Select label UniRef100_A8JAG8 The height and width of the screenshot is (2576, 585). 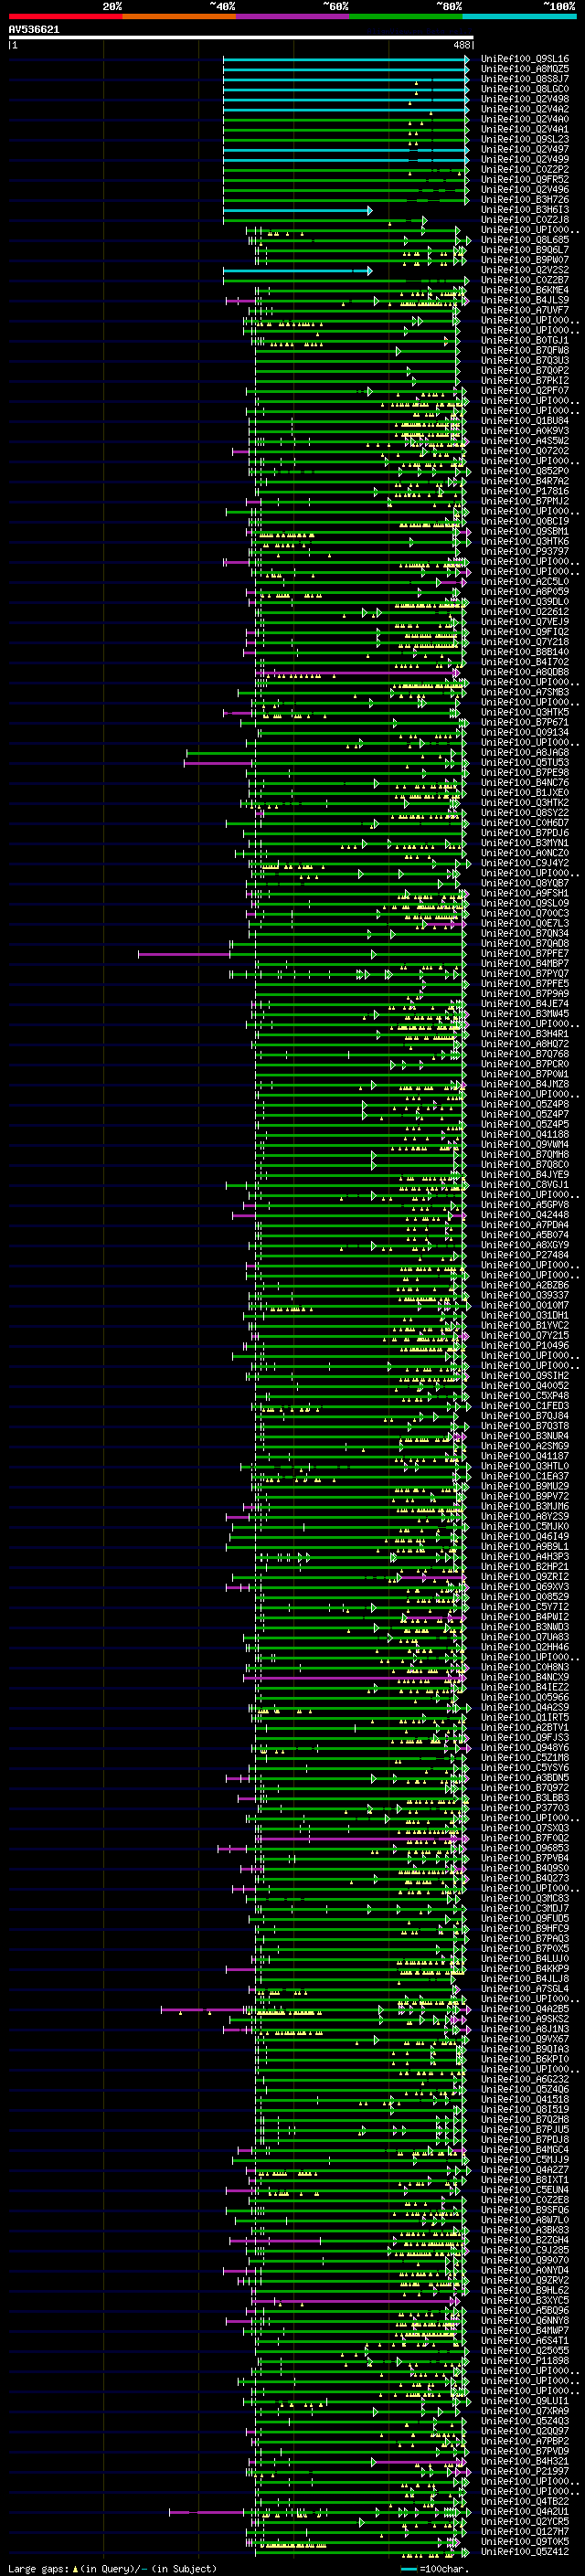coord(524,752)
